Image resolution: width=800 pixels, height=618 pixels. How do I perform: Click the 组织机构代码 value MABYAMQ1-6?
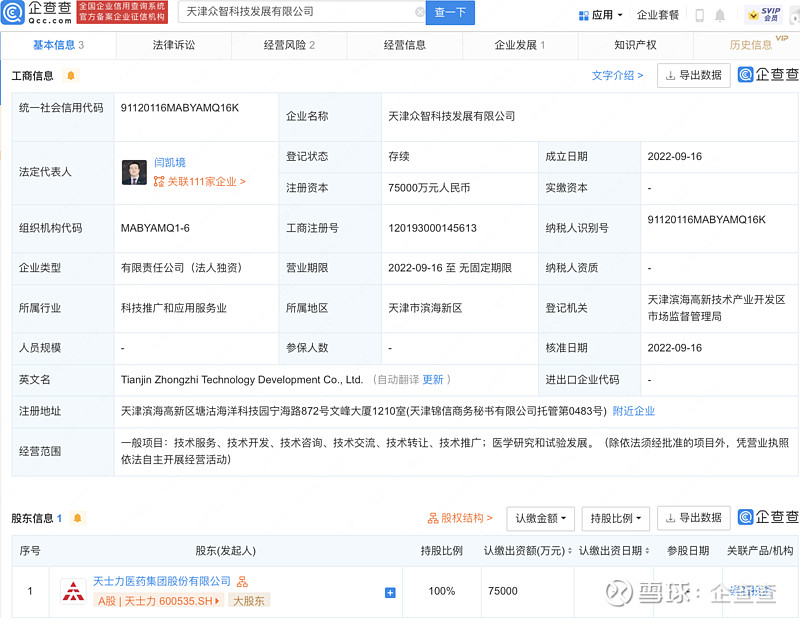(155, 228)
